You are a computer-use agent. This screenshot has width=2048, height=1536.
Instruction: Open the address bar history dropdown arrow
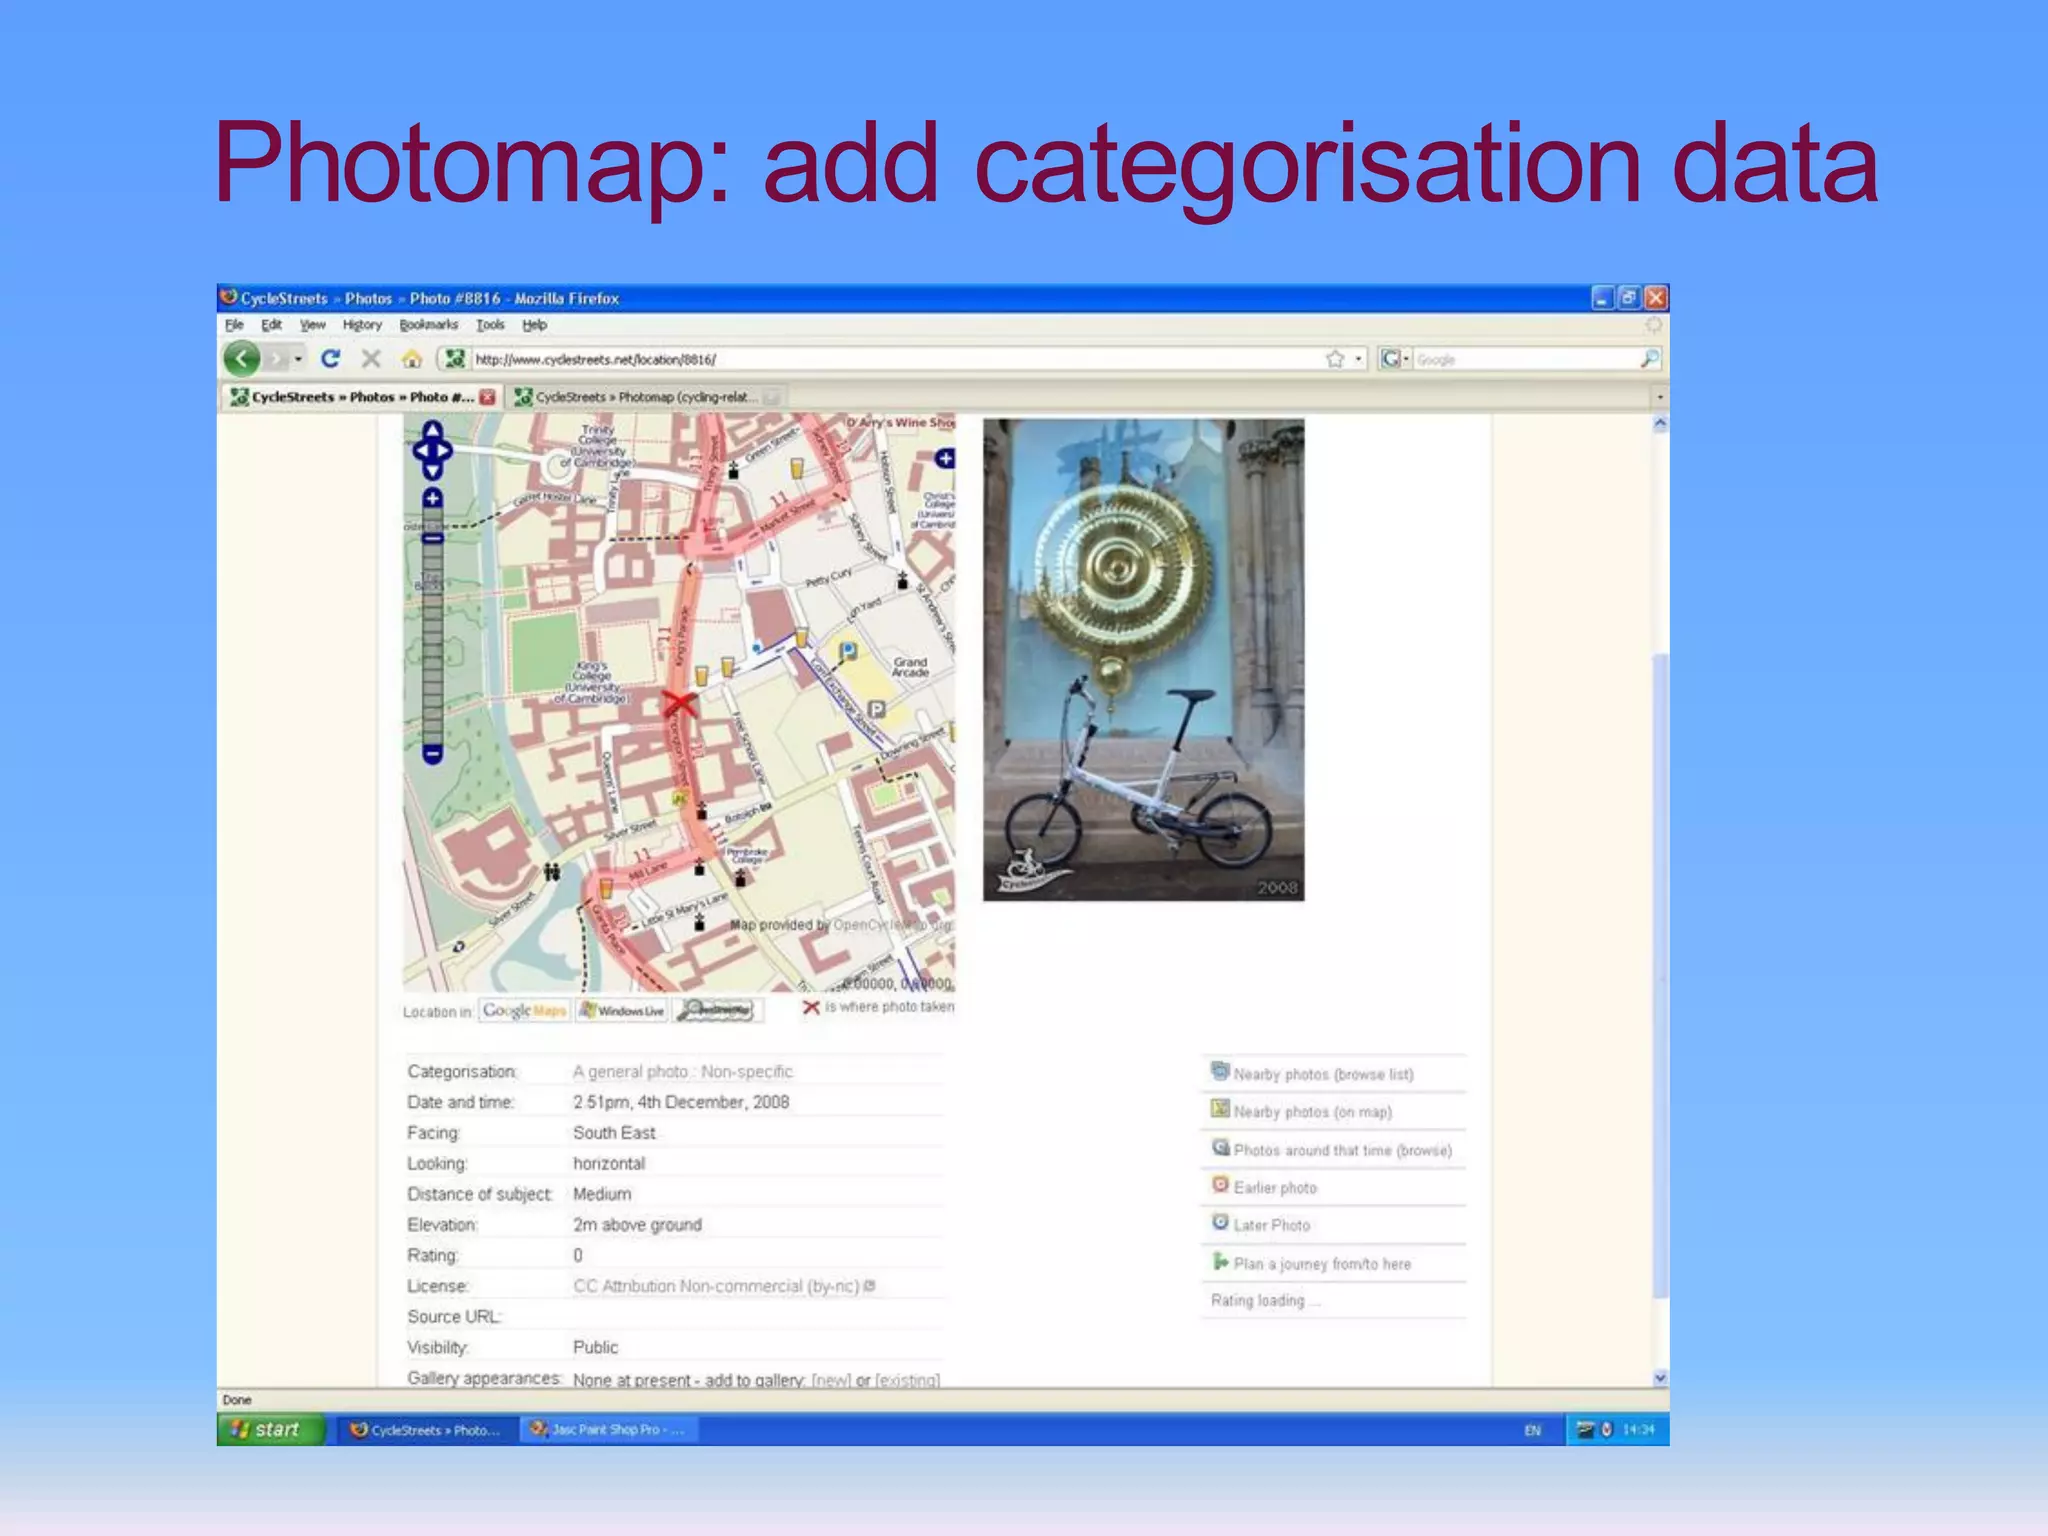[x=1358, y=358]
